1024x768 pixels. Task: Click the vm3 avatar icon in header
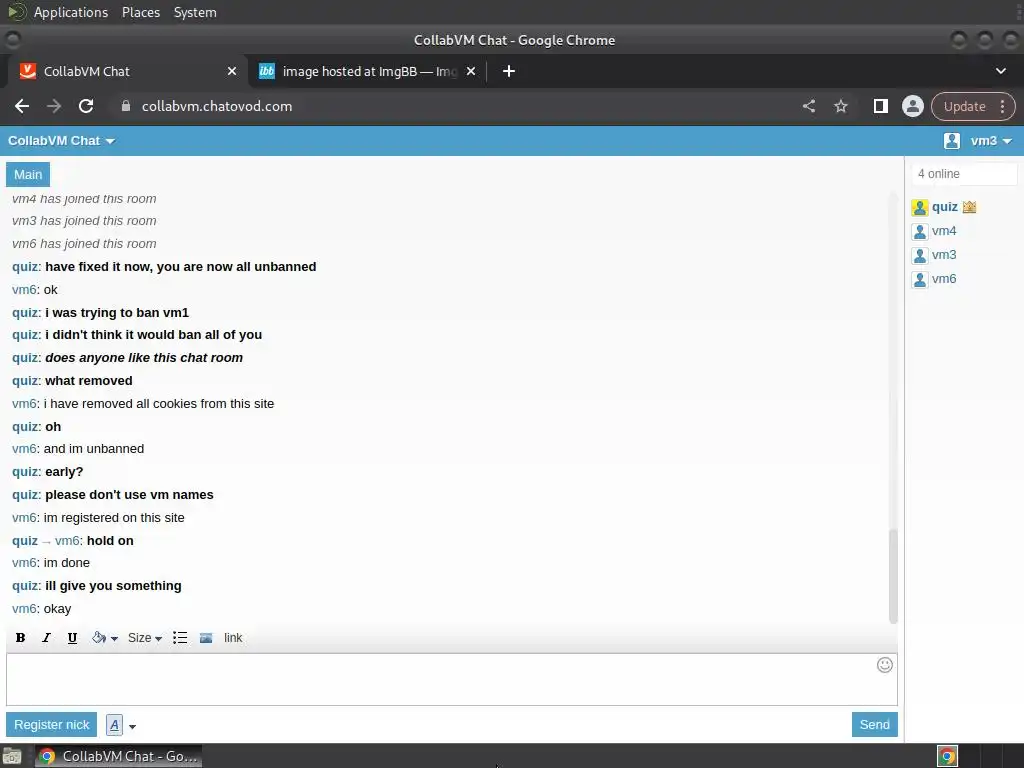click(x=952, y=141)
